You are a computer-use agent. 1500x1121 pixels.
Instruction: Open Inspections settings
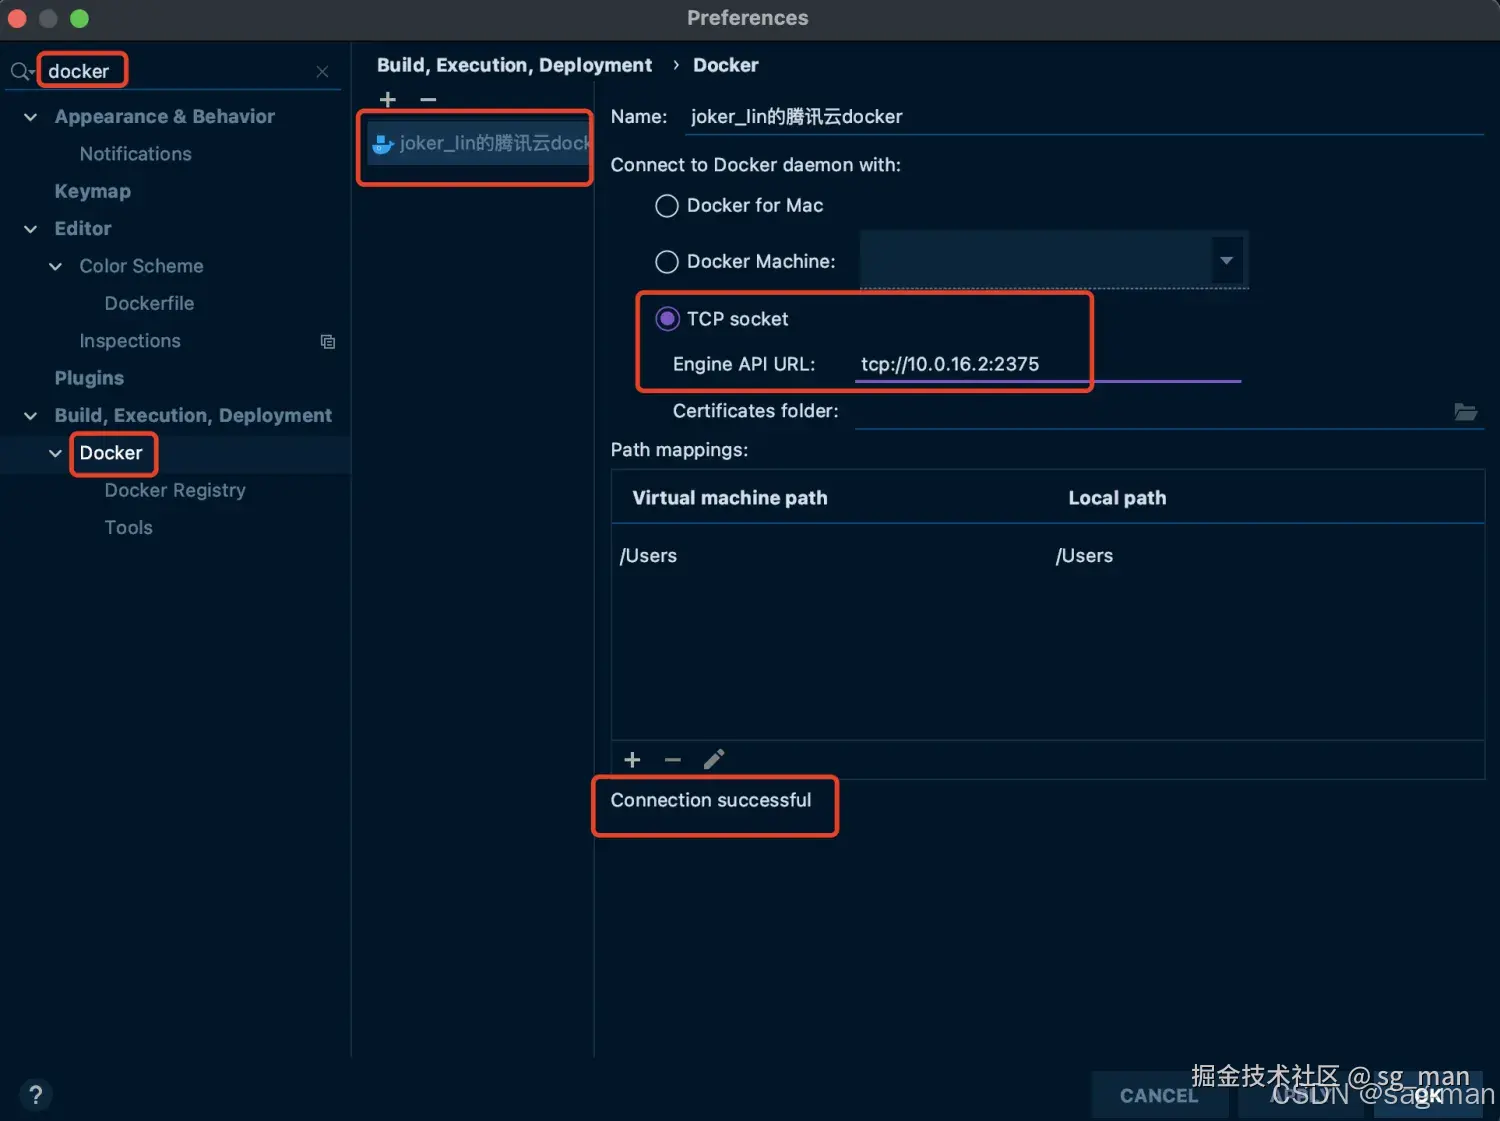coord(130,341)
